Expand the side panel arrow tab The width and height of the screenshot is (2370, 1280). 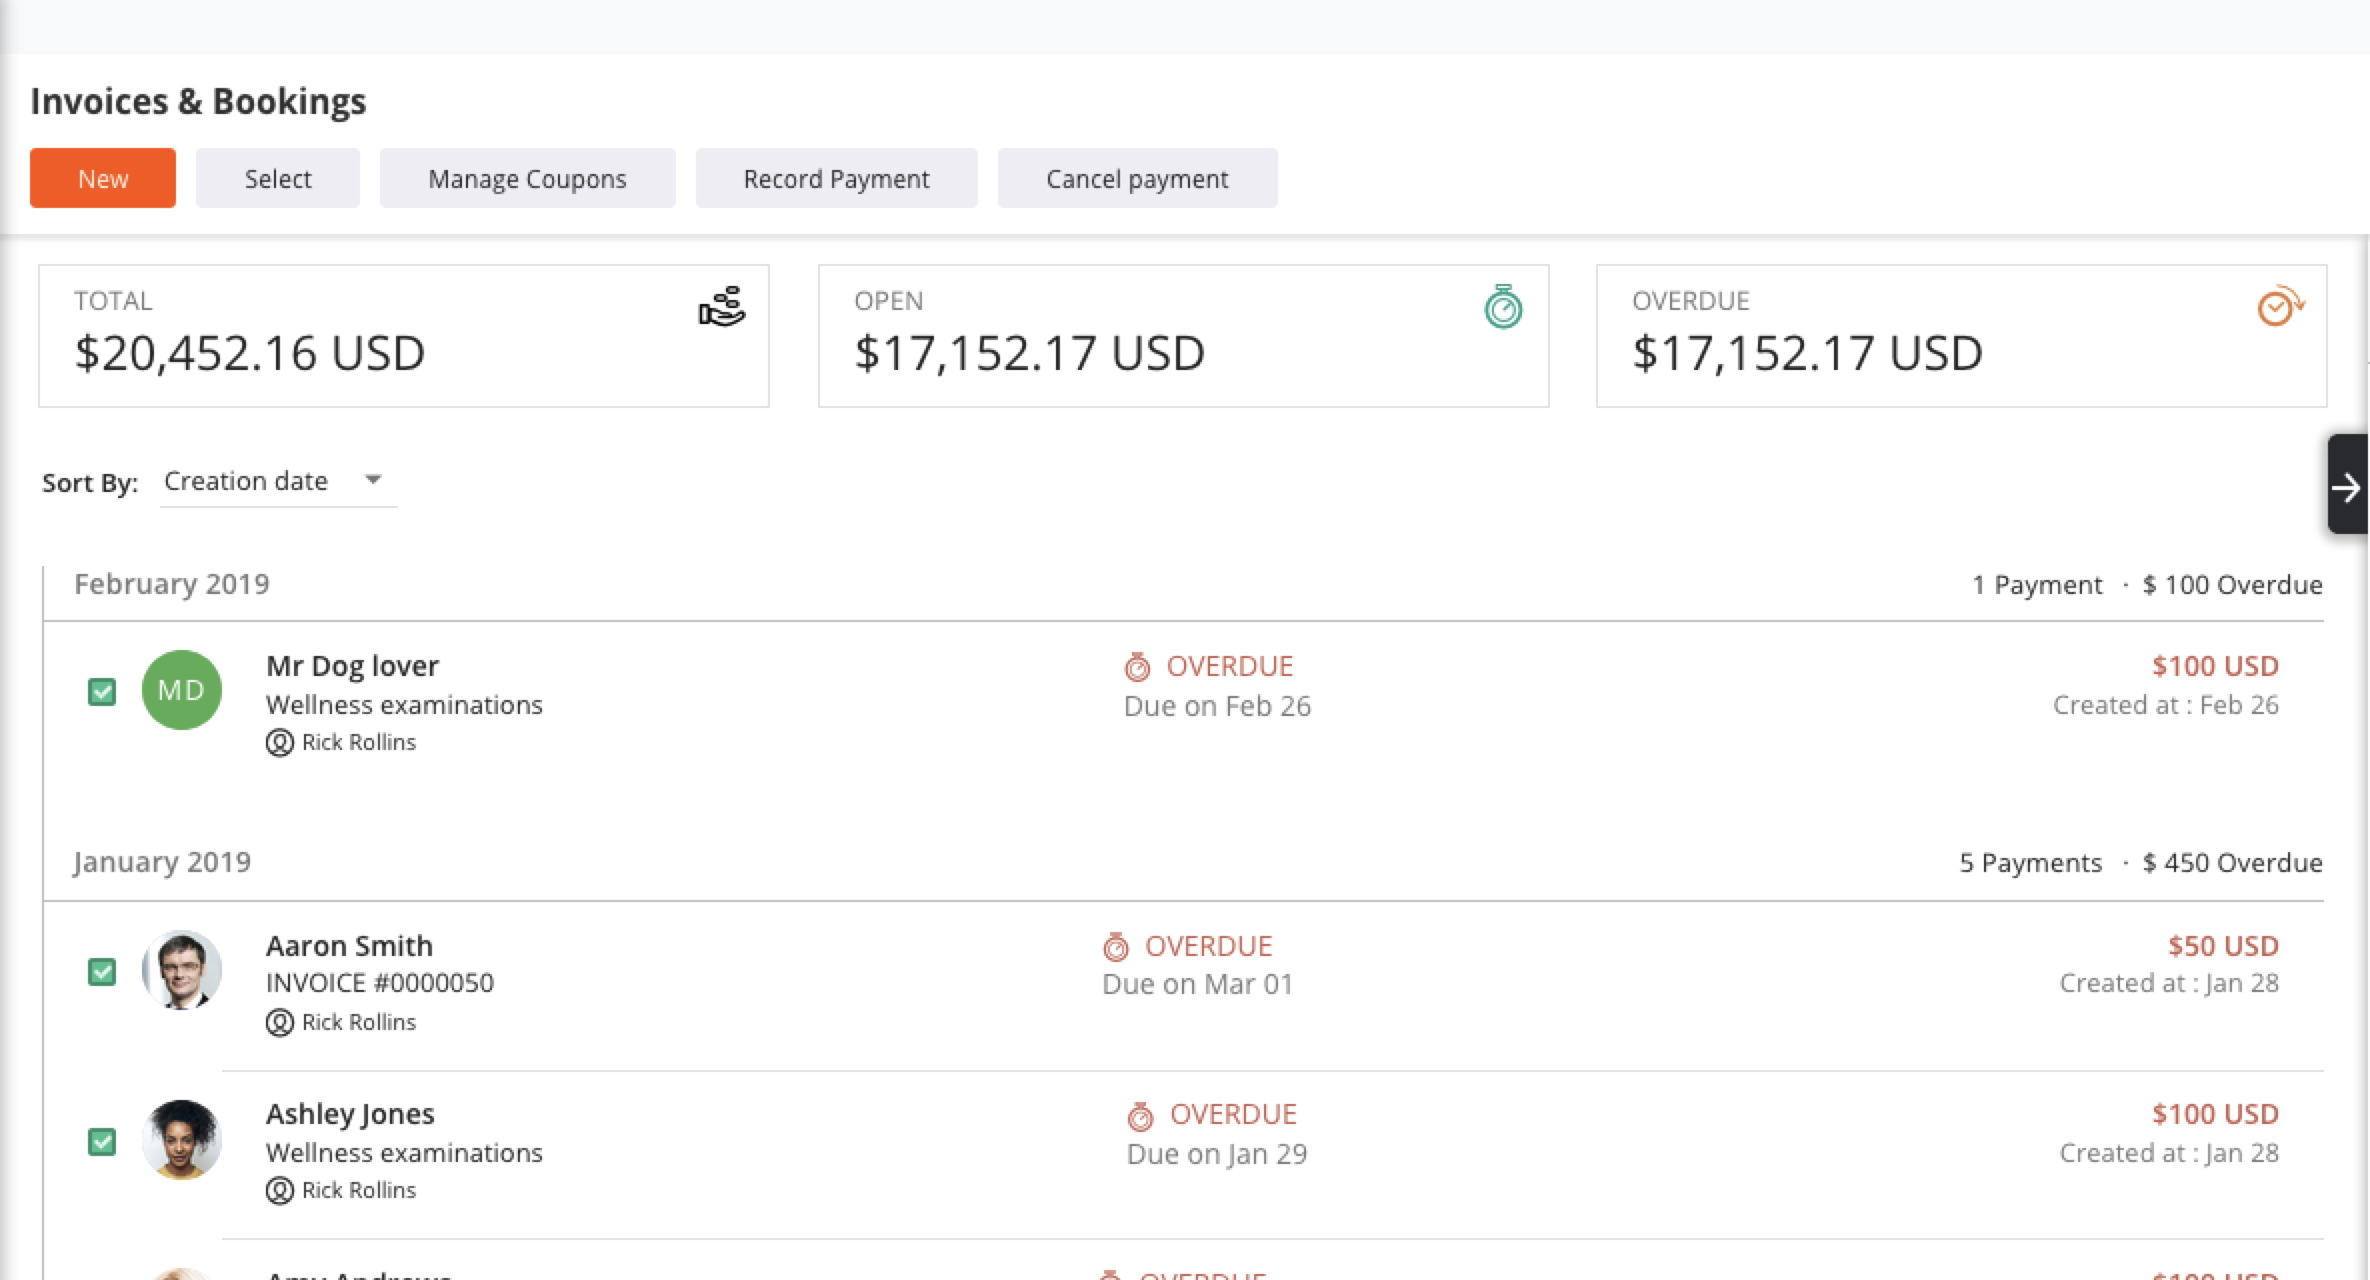click(2347, 486)
